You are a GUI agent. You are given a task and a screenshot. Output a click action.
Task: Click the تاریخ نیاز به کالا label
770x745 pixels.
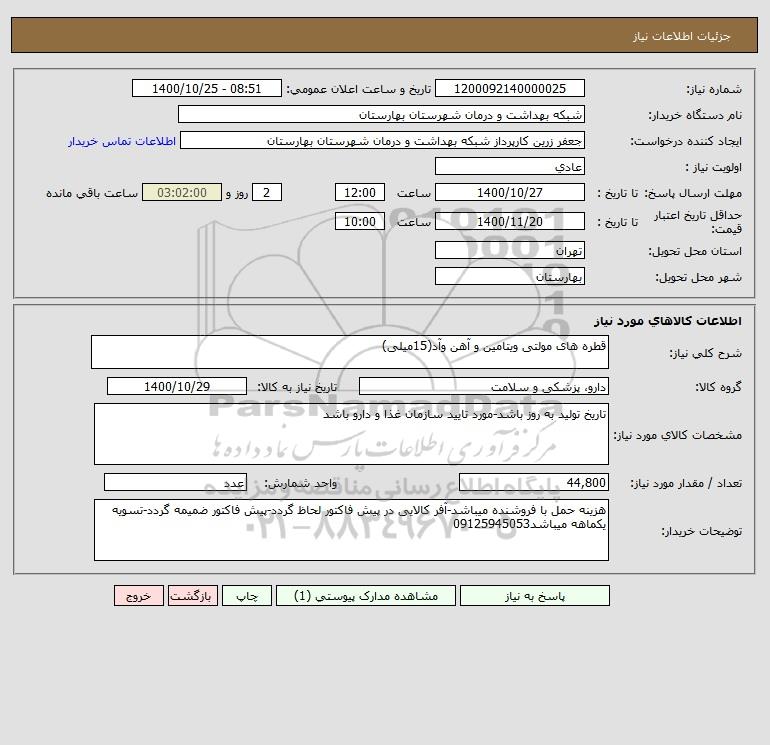[298, 387]
